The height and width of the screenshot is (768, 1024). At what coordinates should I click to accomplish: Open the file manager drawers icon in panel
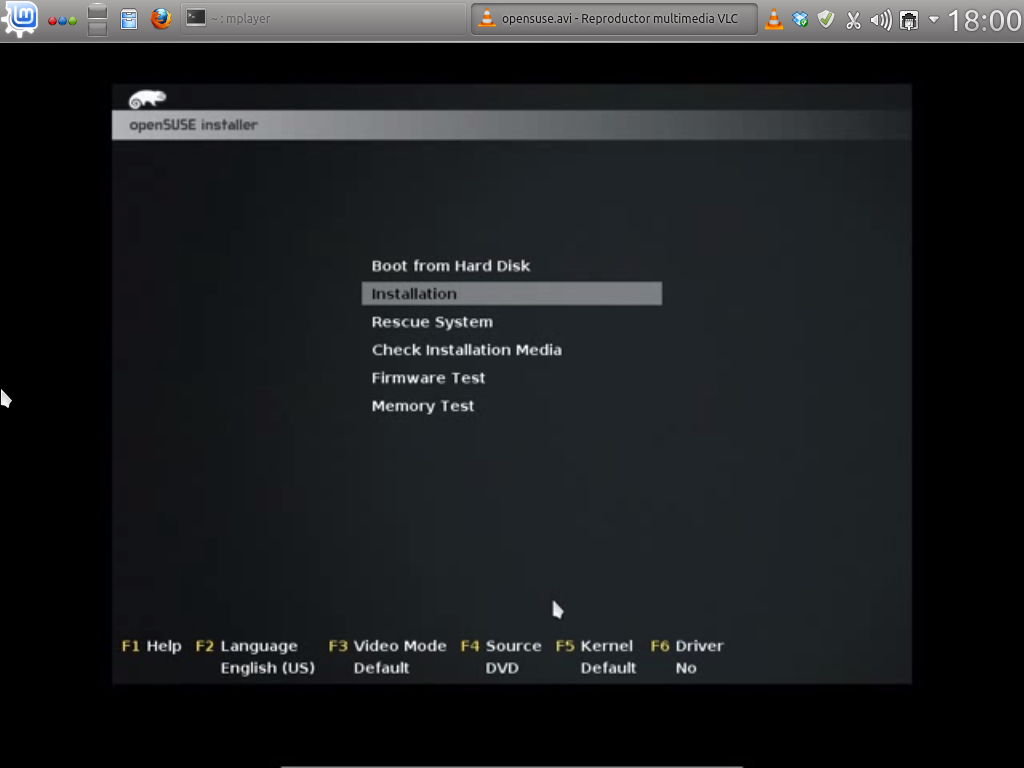click(x=97, y=20)
